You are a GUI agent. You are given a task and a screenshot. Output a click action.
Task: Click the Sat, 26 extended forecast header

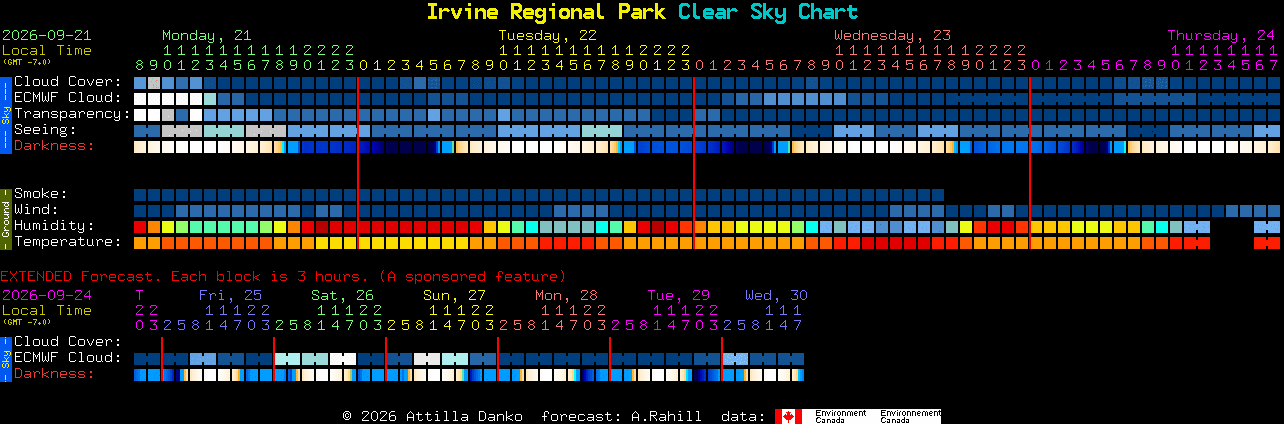[342, 295]
